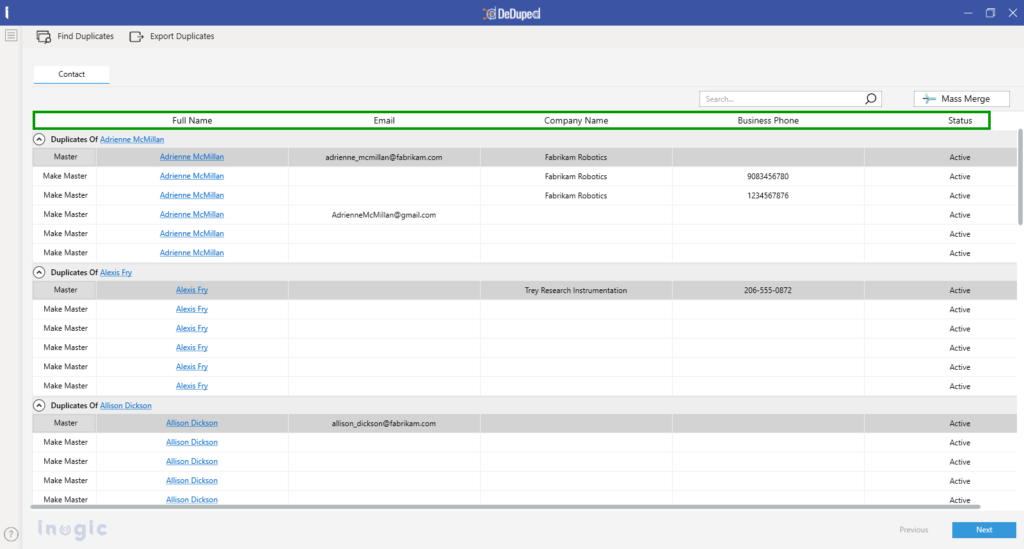
Task: Click the Mass Merge button
Action: pyautogui.click(x=961, y=99)
